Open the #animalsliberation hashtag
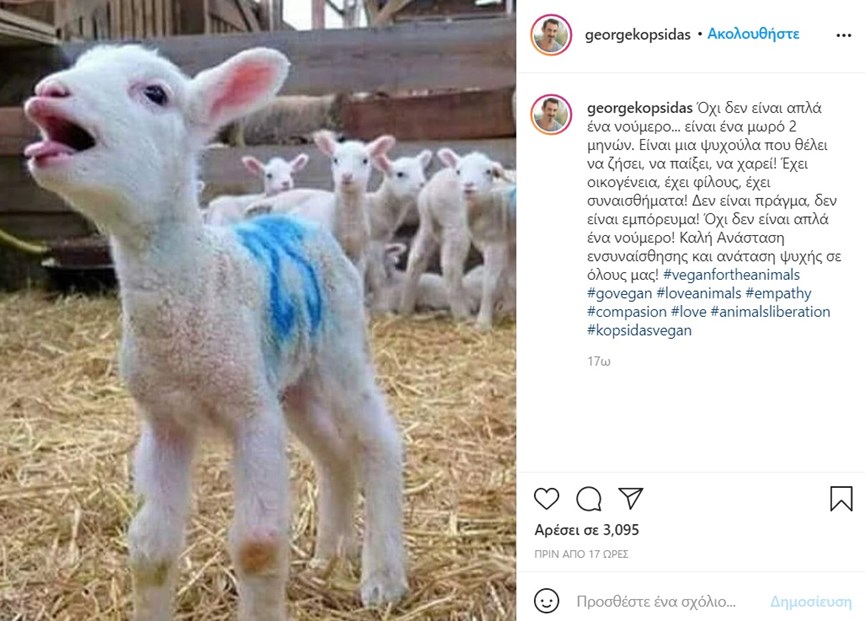The height and width of the screenshot is (621, 865). click(770, 312)
